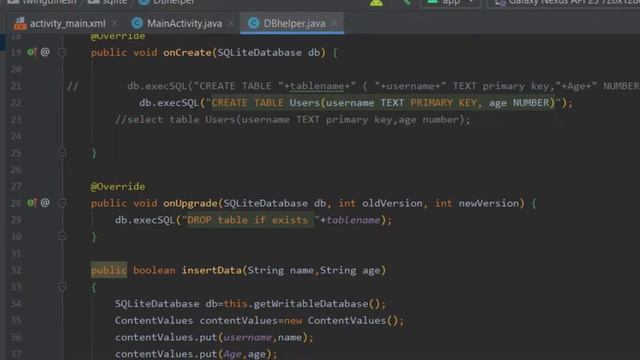The height and width of the screenshot is (360, 640).
Task: Click the insertData method name
Action: [211, 270]
